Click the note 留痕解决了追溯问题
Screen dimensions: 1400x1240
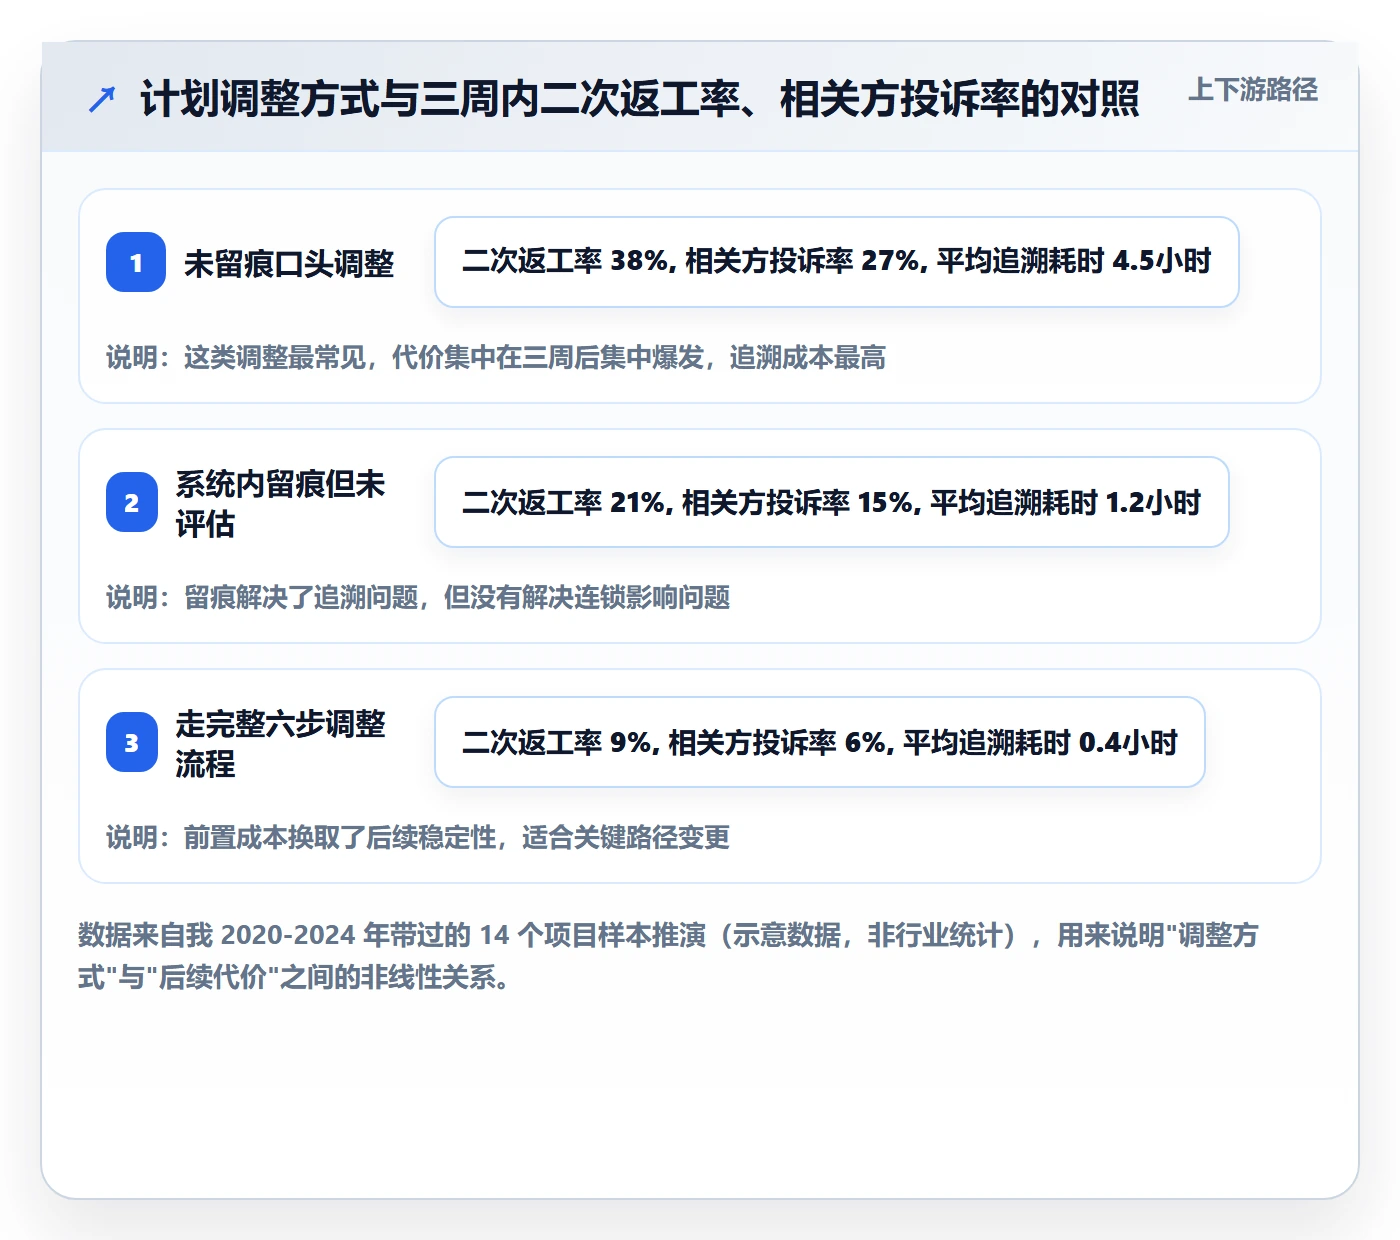(418, 598)
